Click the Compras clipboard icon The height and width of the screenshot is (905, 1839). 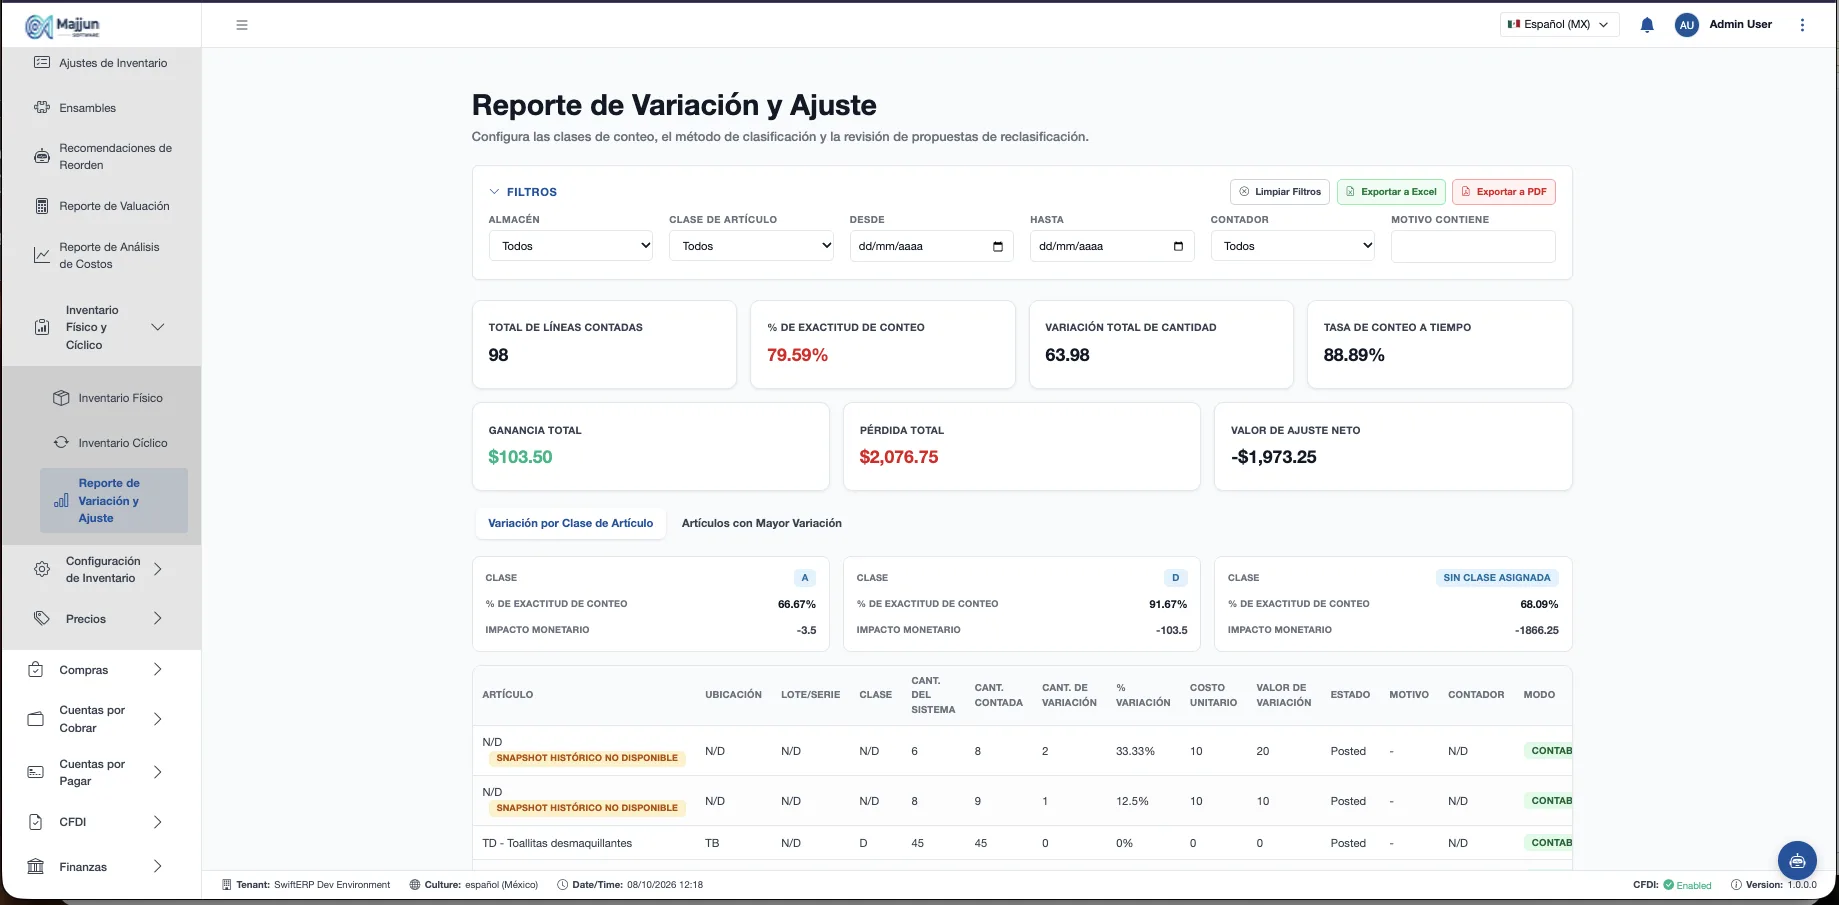(36, 670)
